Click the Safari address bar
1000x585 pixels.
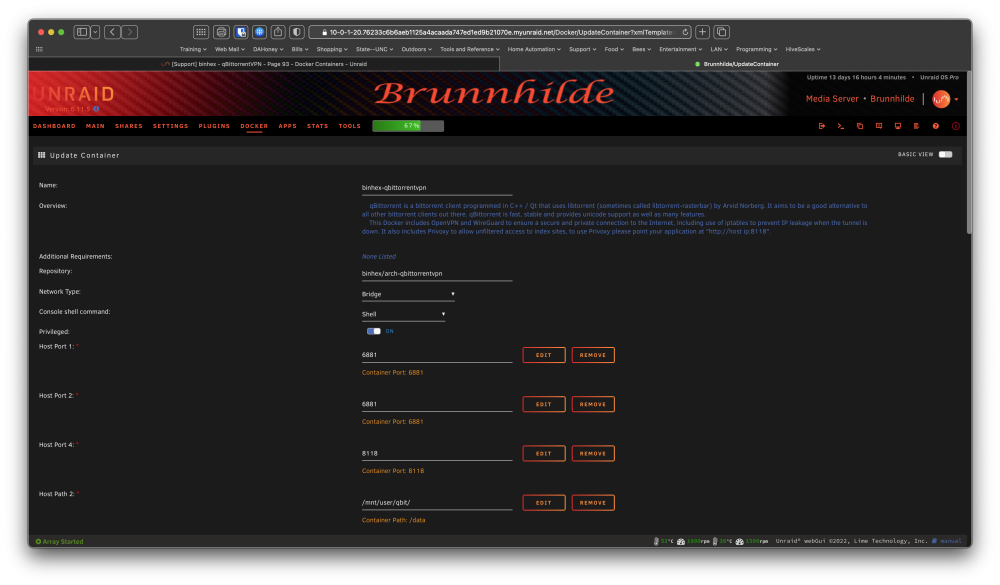point(500,32)
